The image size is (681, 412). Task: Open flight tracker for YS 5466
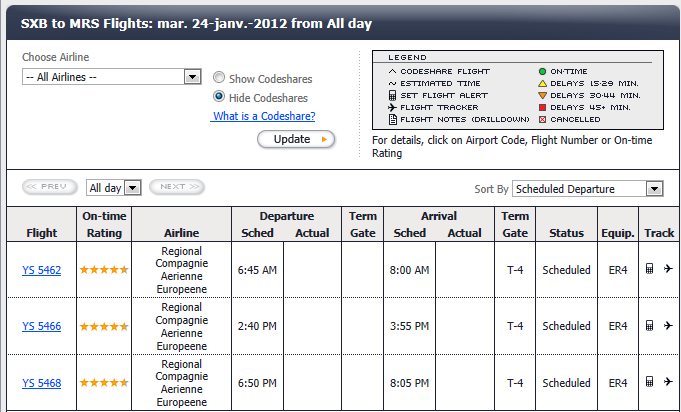point(668,325)
